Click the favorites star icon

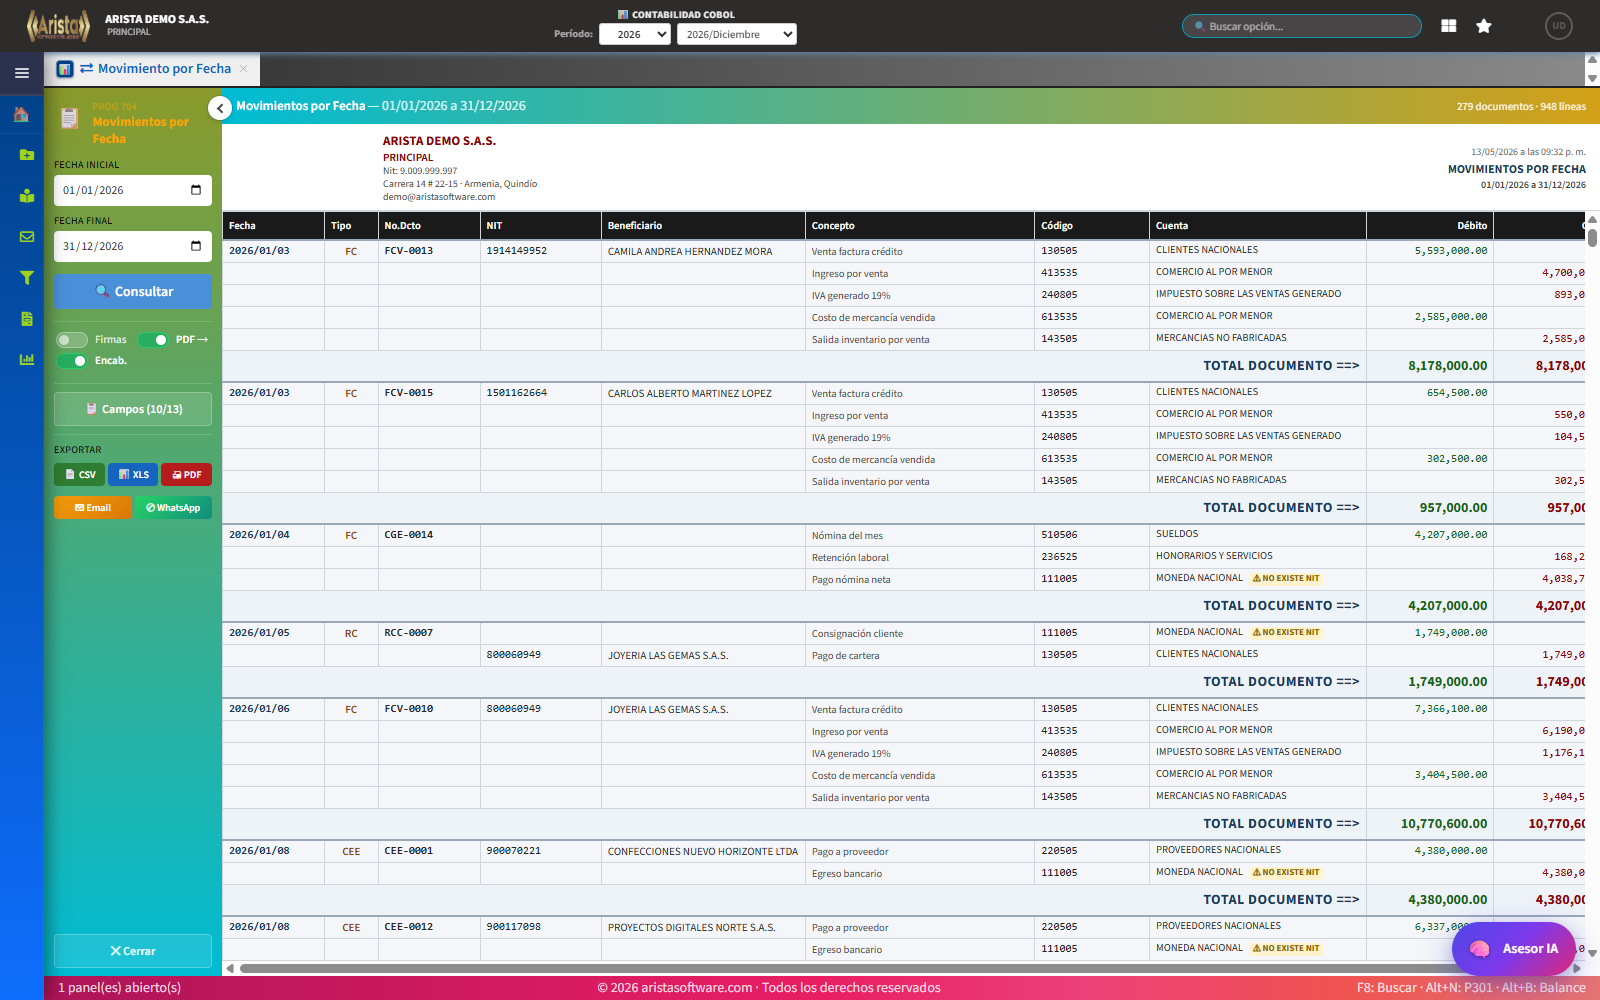coord(1484,26)
